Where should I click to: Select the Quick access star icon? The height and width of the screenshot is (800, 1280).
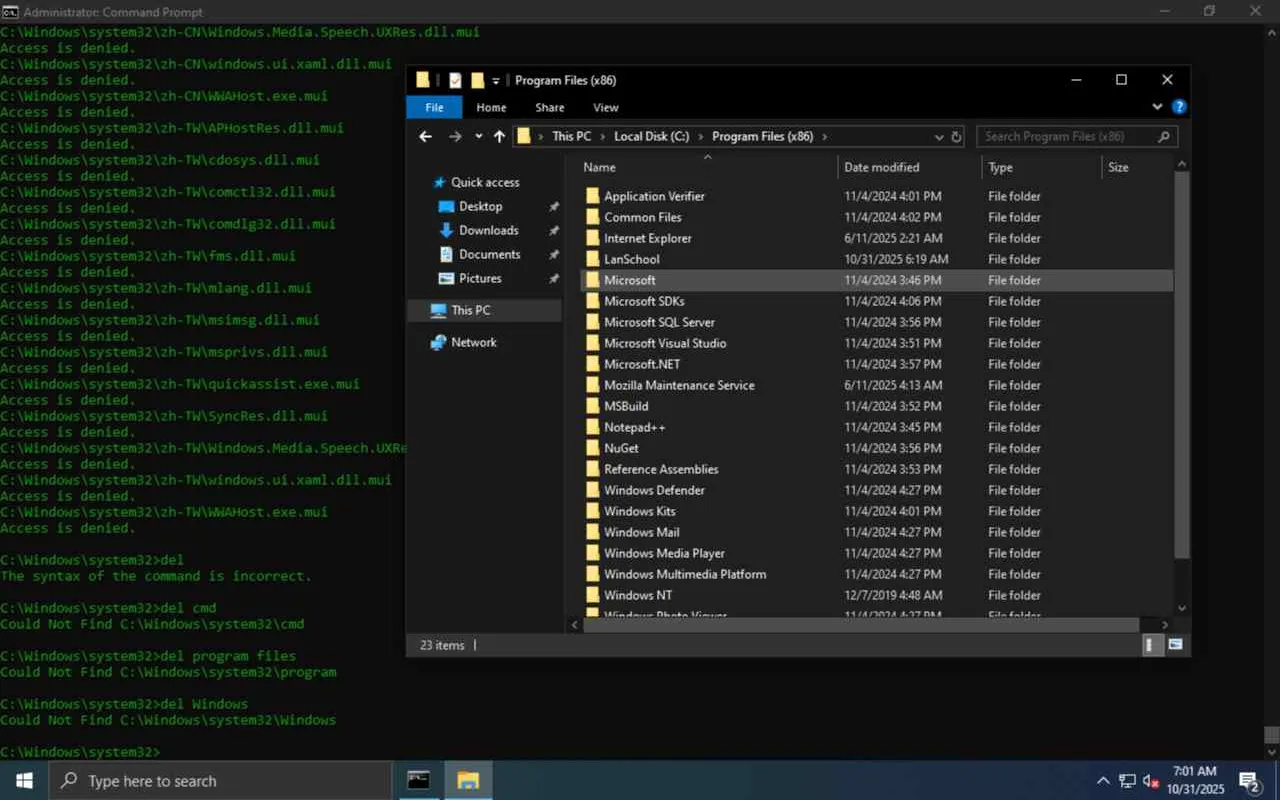[439, 183]
